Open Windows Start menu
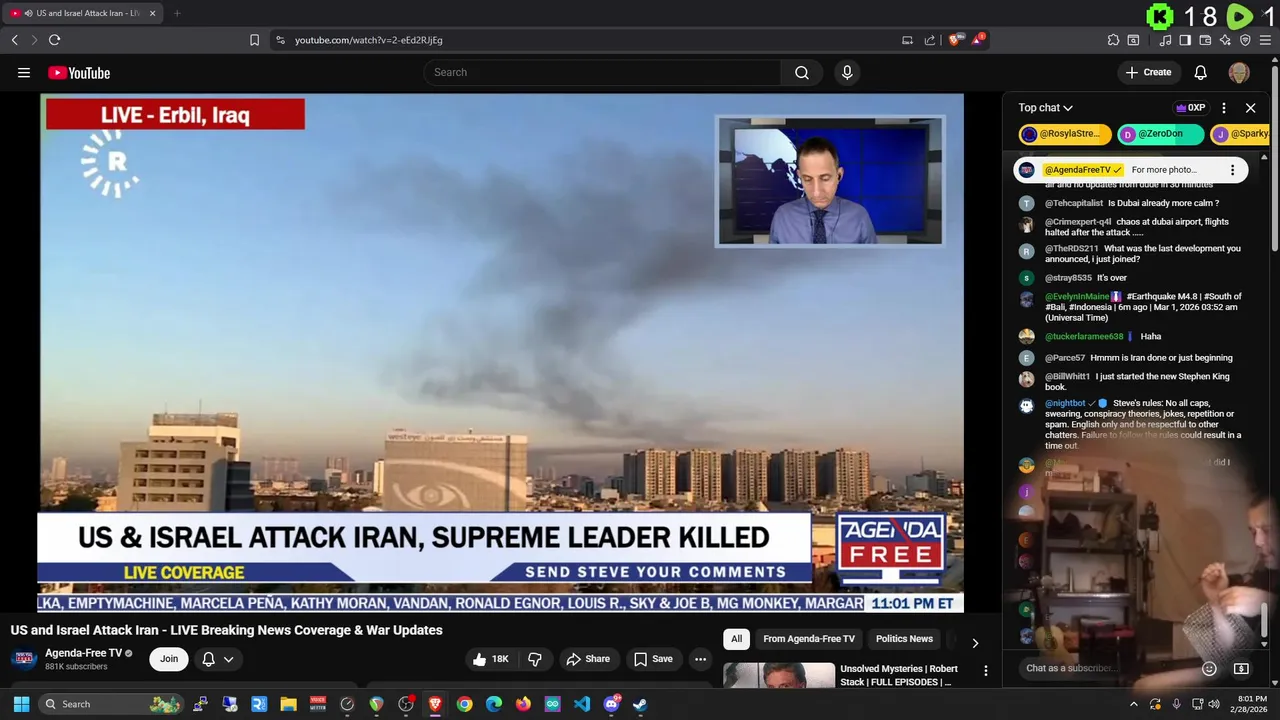The width and height of the screenshot is (1280, 720). pyautogui.click(x=21, y=704)
